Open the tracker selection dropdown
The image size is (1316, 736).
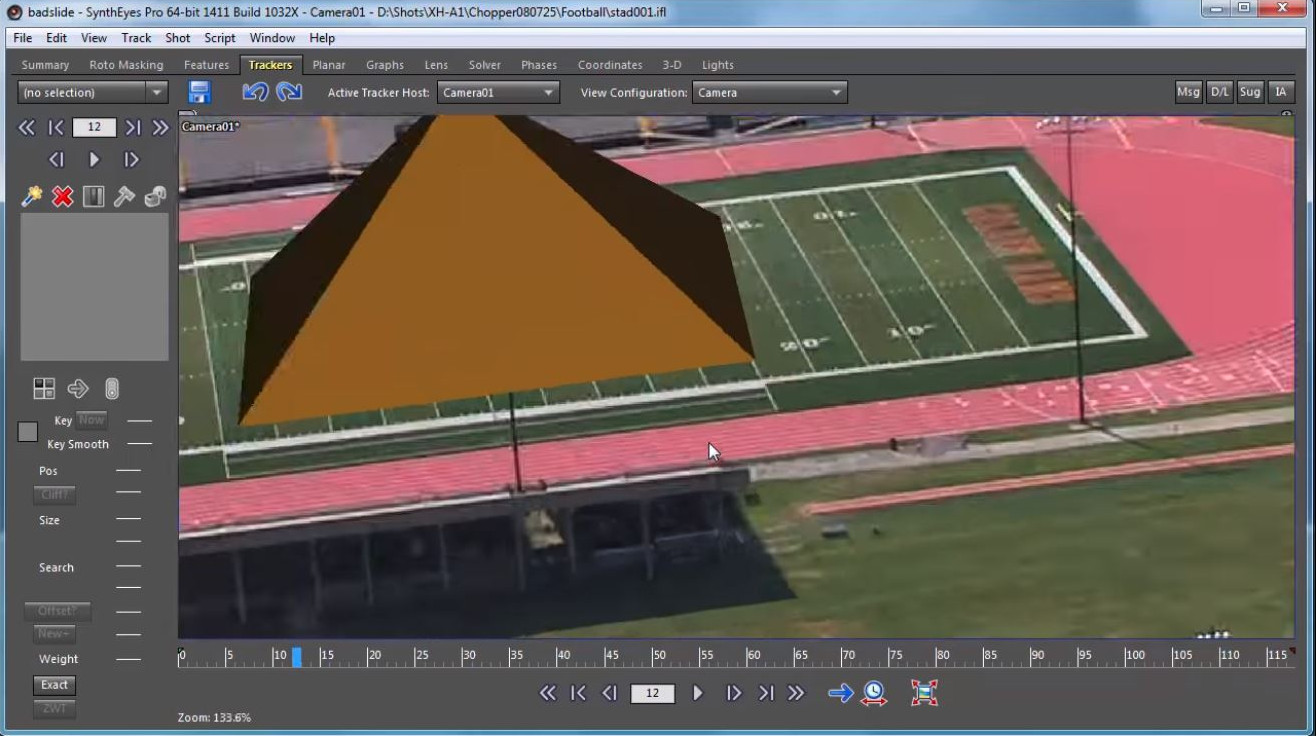pyautogui.click(x=92, y=92)
